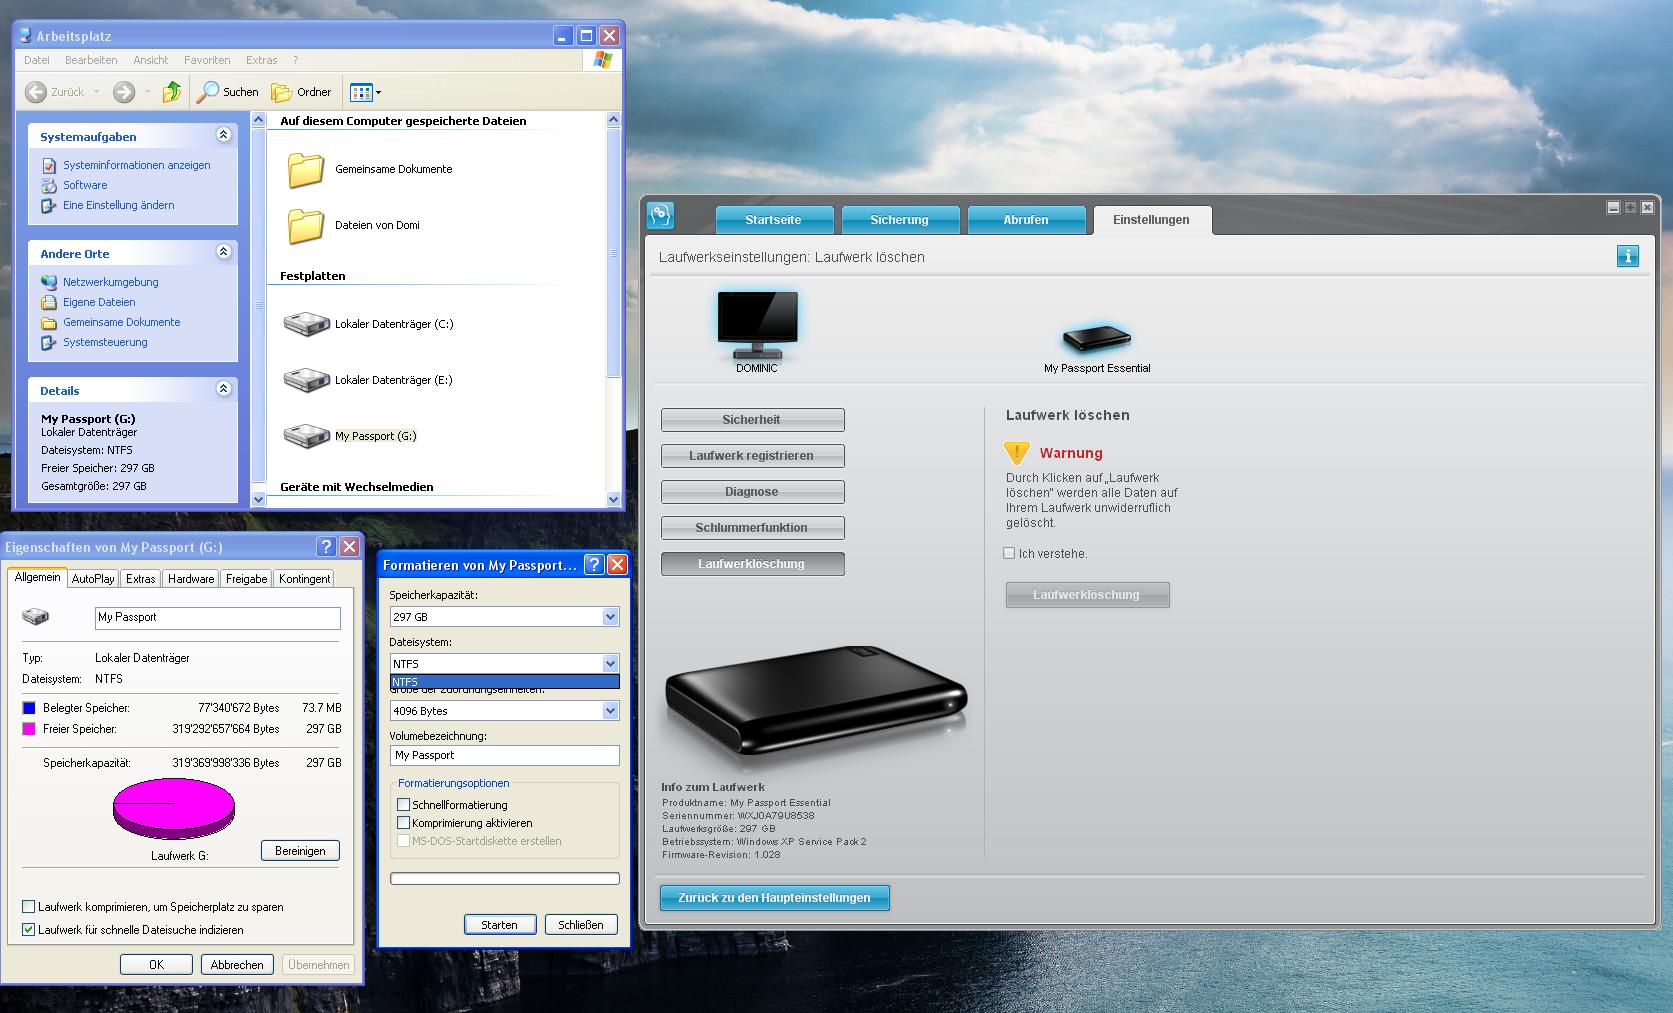1673x1013 pixels.
Task: Switch to Freigabe tab in Eigenschaften
Action: [247, 579]
